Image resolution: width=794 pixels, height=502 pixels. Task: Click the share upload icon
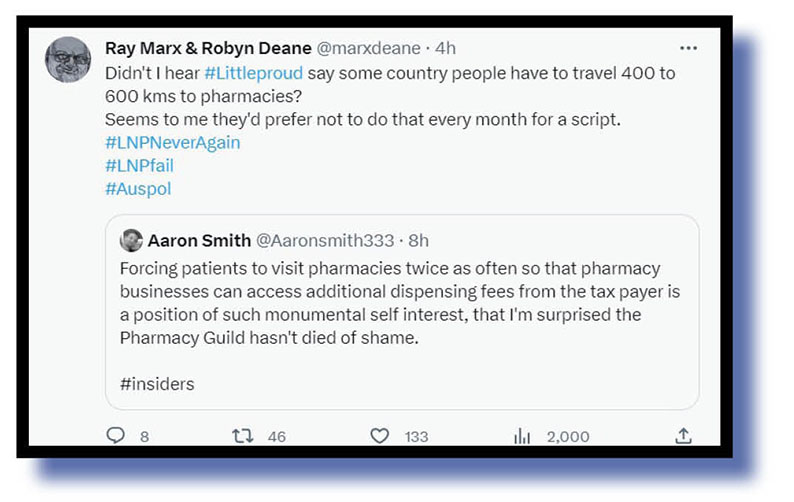tap(684, 435)
